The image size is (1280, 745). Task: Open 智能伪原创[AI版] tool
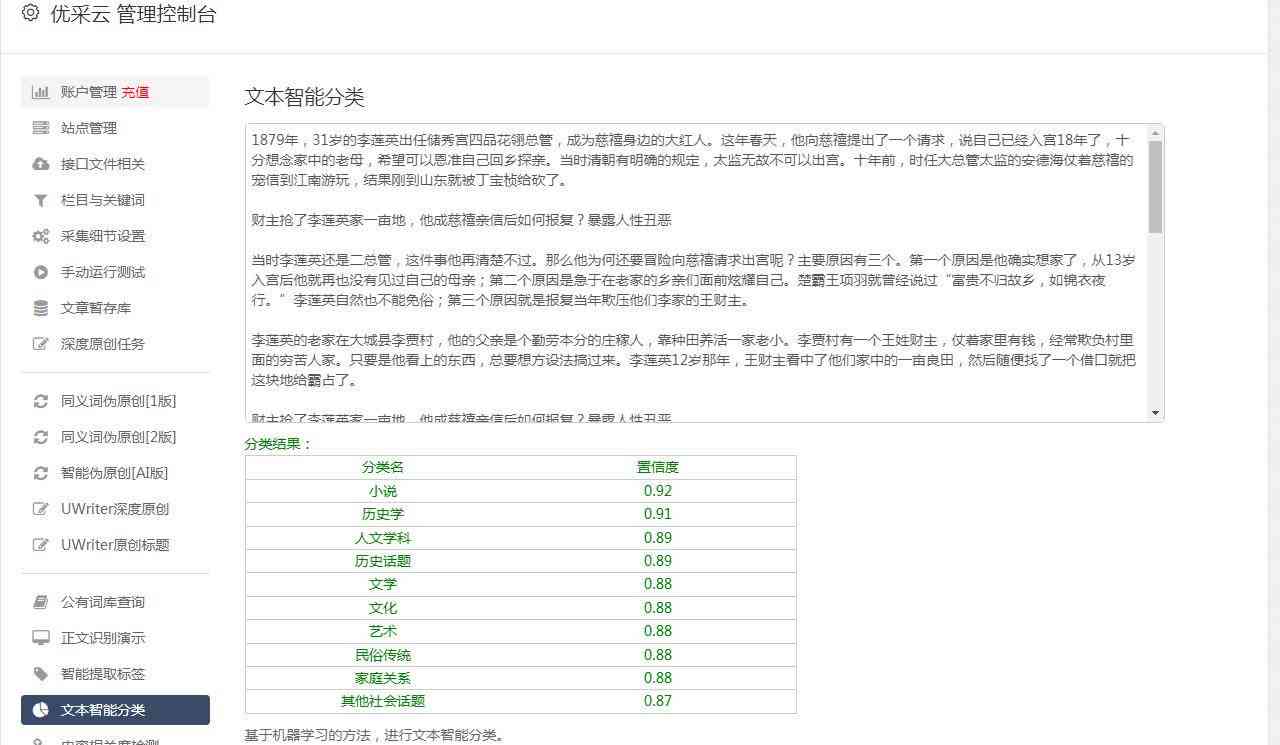115,473
